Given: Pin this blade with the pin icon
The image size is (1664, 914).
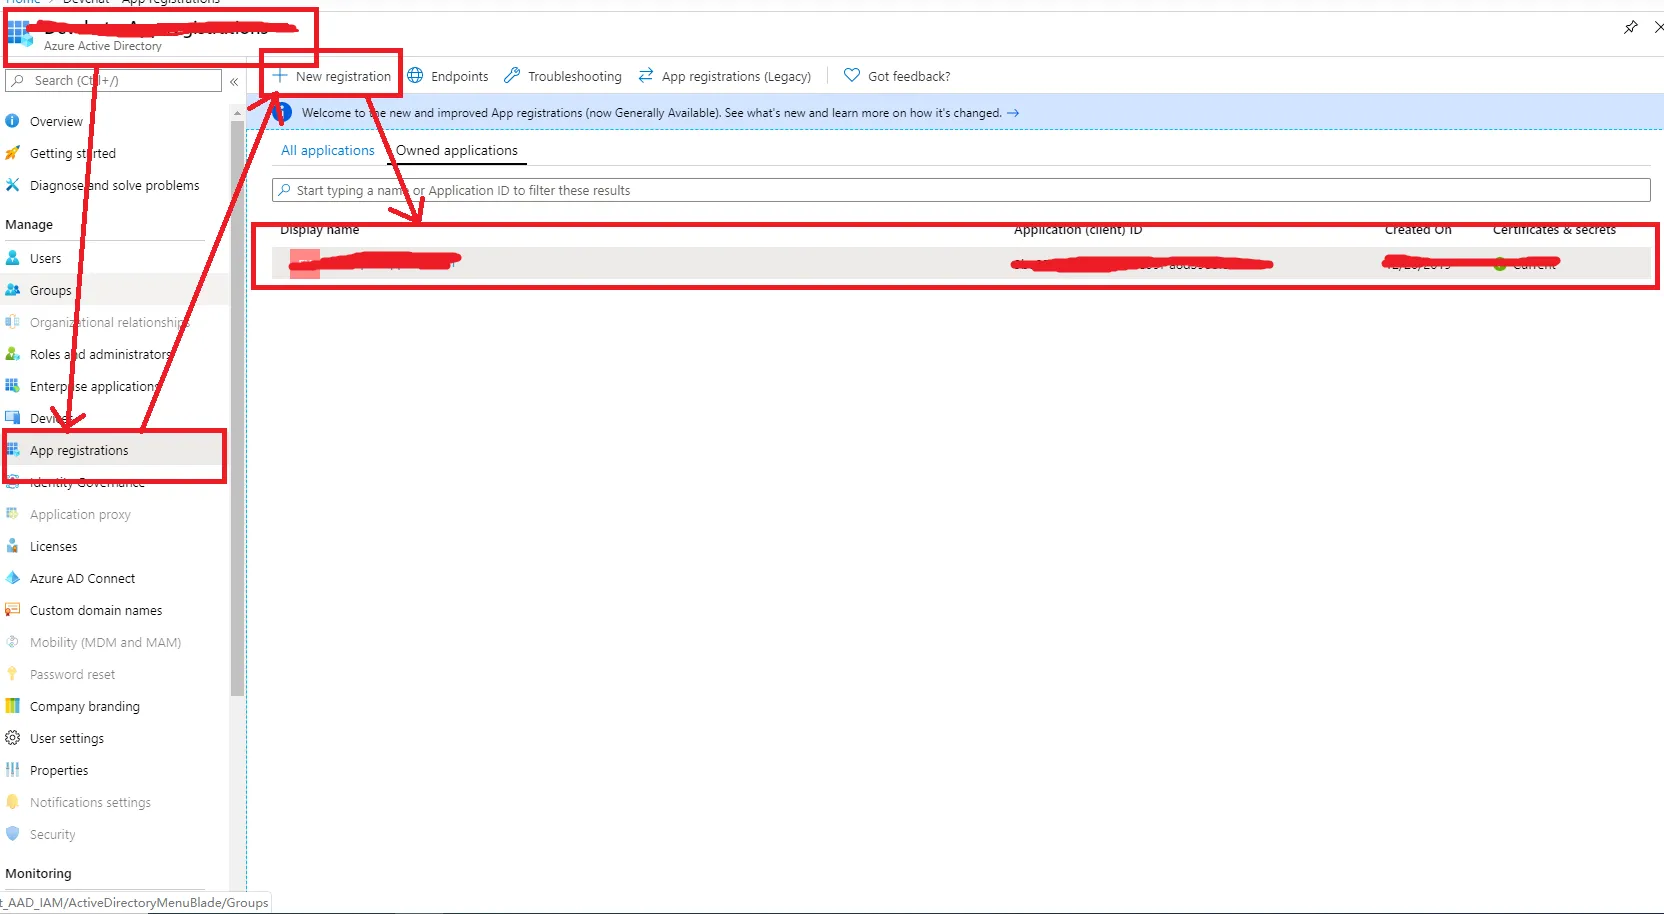Looking at the screenshot, I should (1631, 27).
